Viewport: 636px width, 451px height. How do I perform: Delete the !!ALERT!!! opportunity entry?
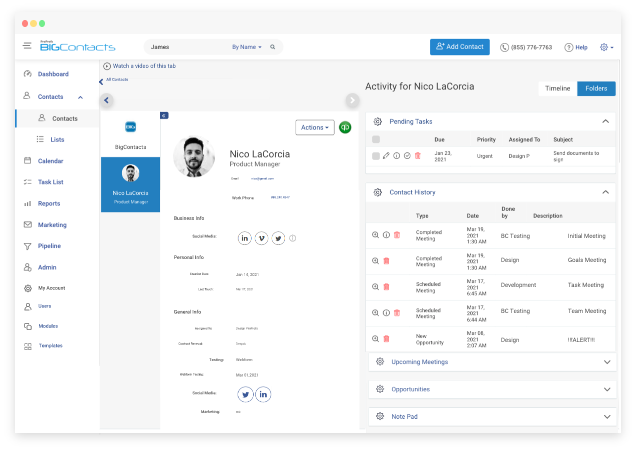click(387, 339)
